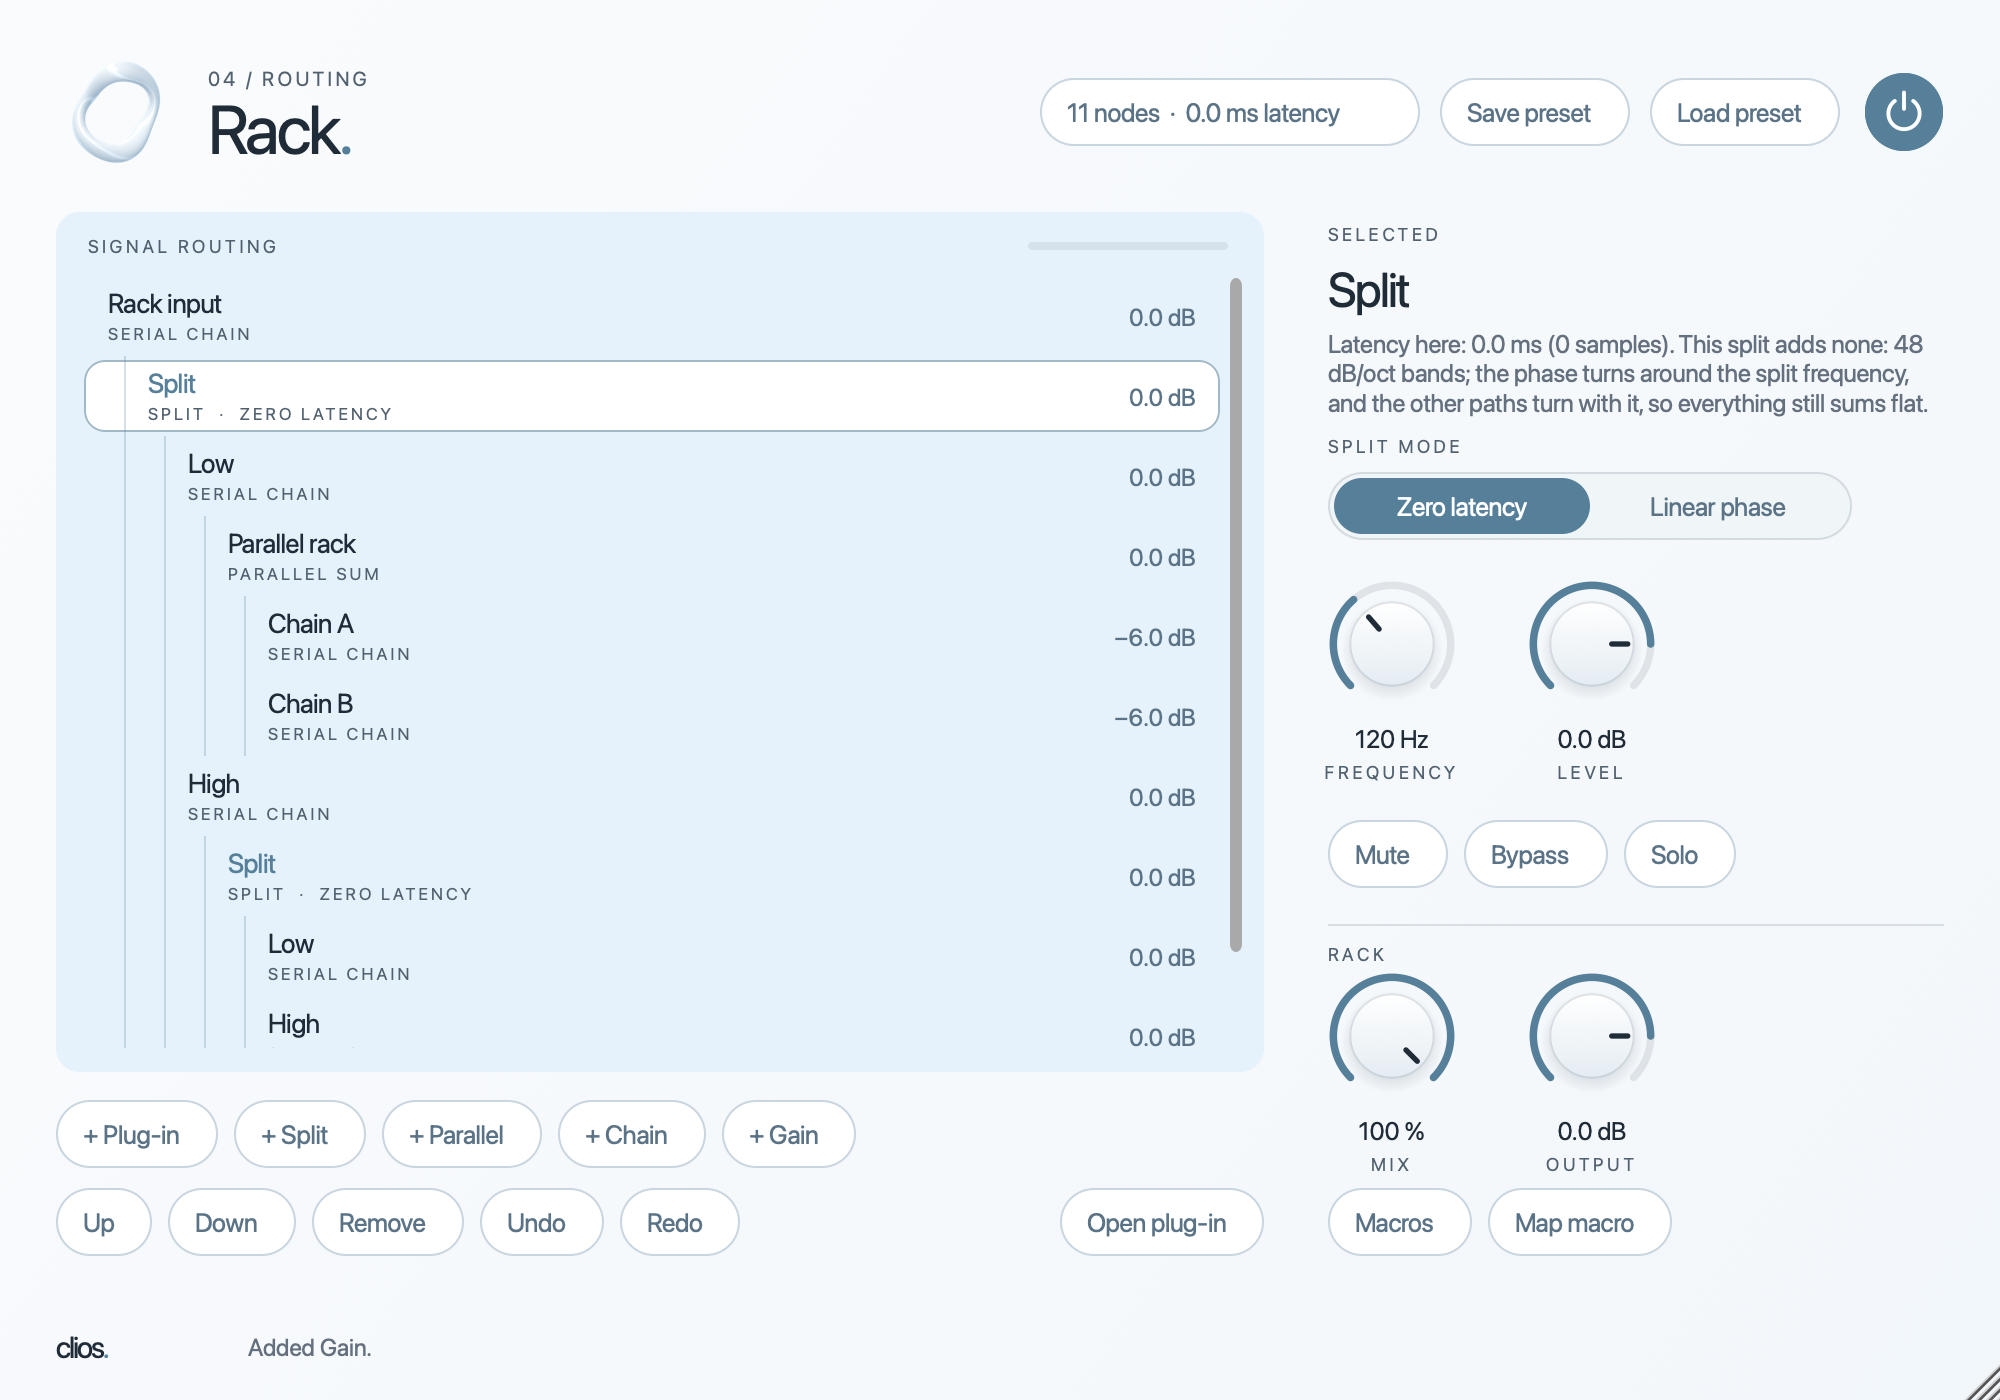Screen dimensions: 2000x1400
Task: Select the nested Split row under High
Action: 652,877
